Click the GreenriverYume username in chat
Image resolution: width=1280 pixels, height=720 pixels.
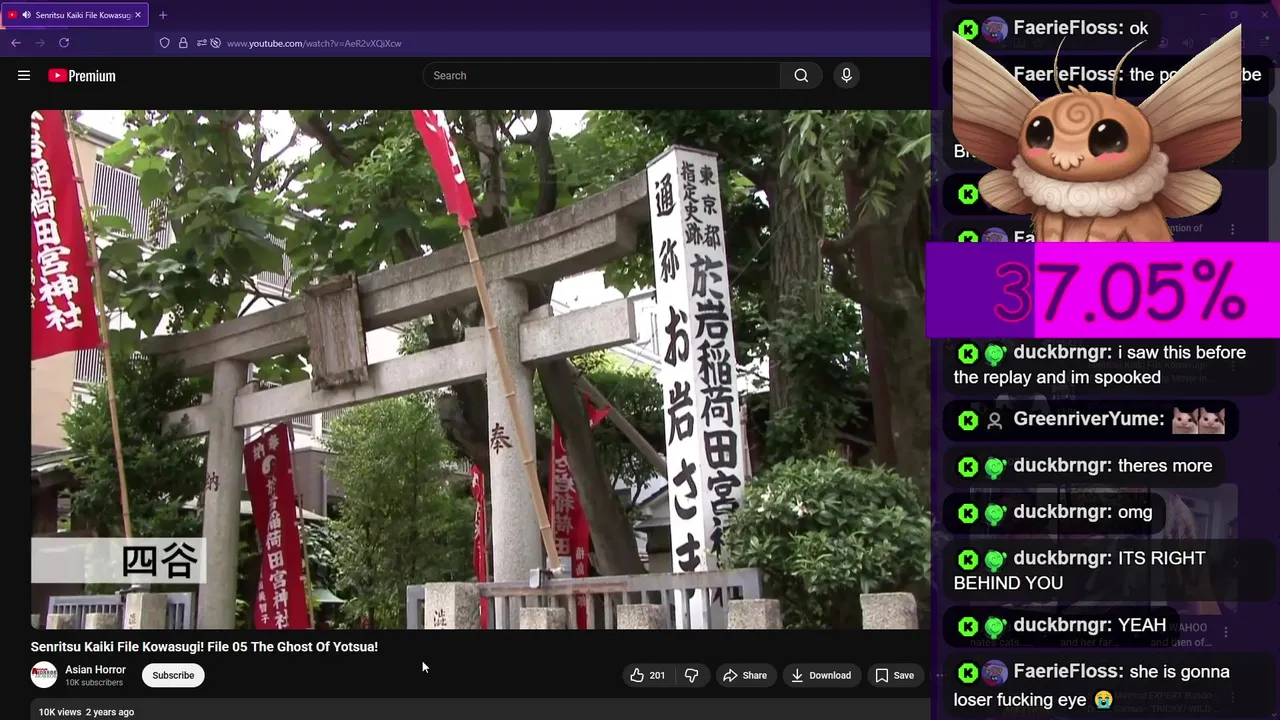point(1088,419)
